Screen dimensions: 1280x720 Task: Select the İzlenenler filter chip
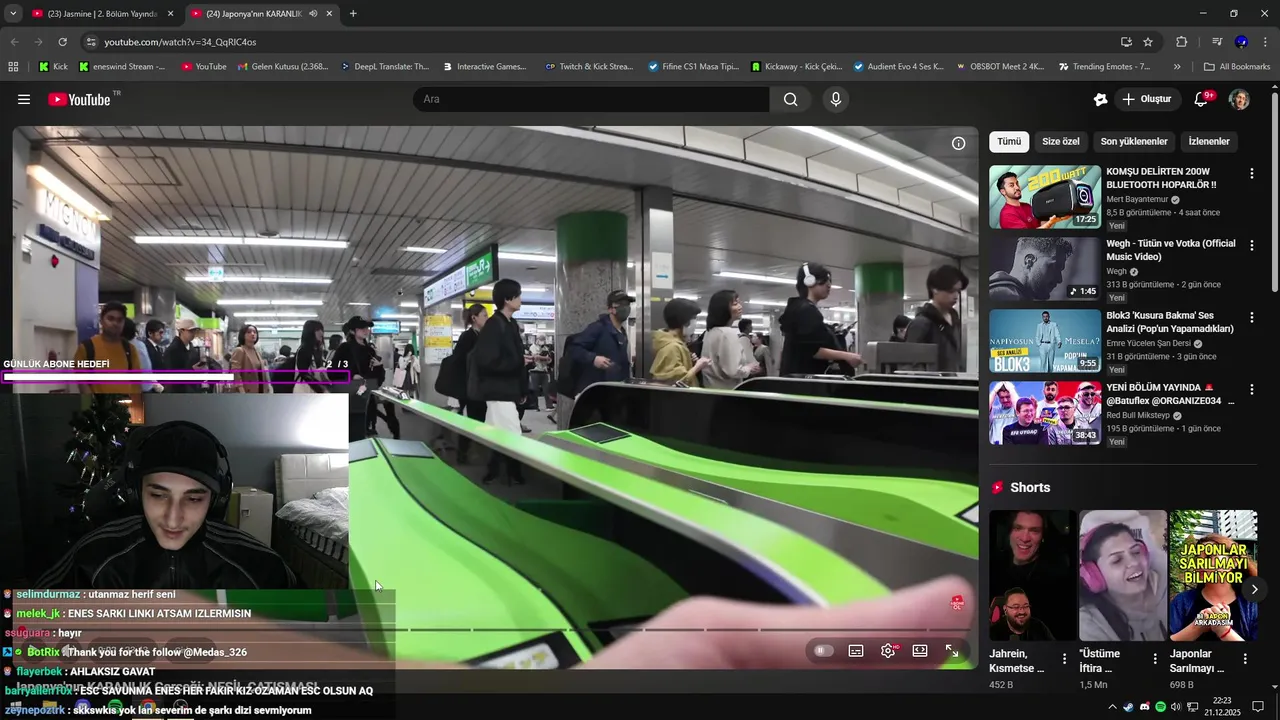point(1209,142)
